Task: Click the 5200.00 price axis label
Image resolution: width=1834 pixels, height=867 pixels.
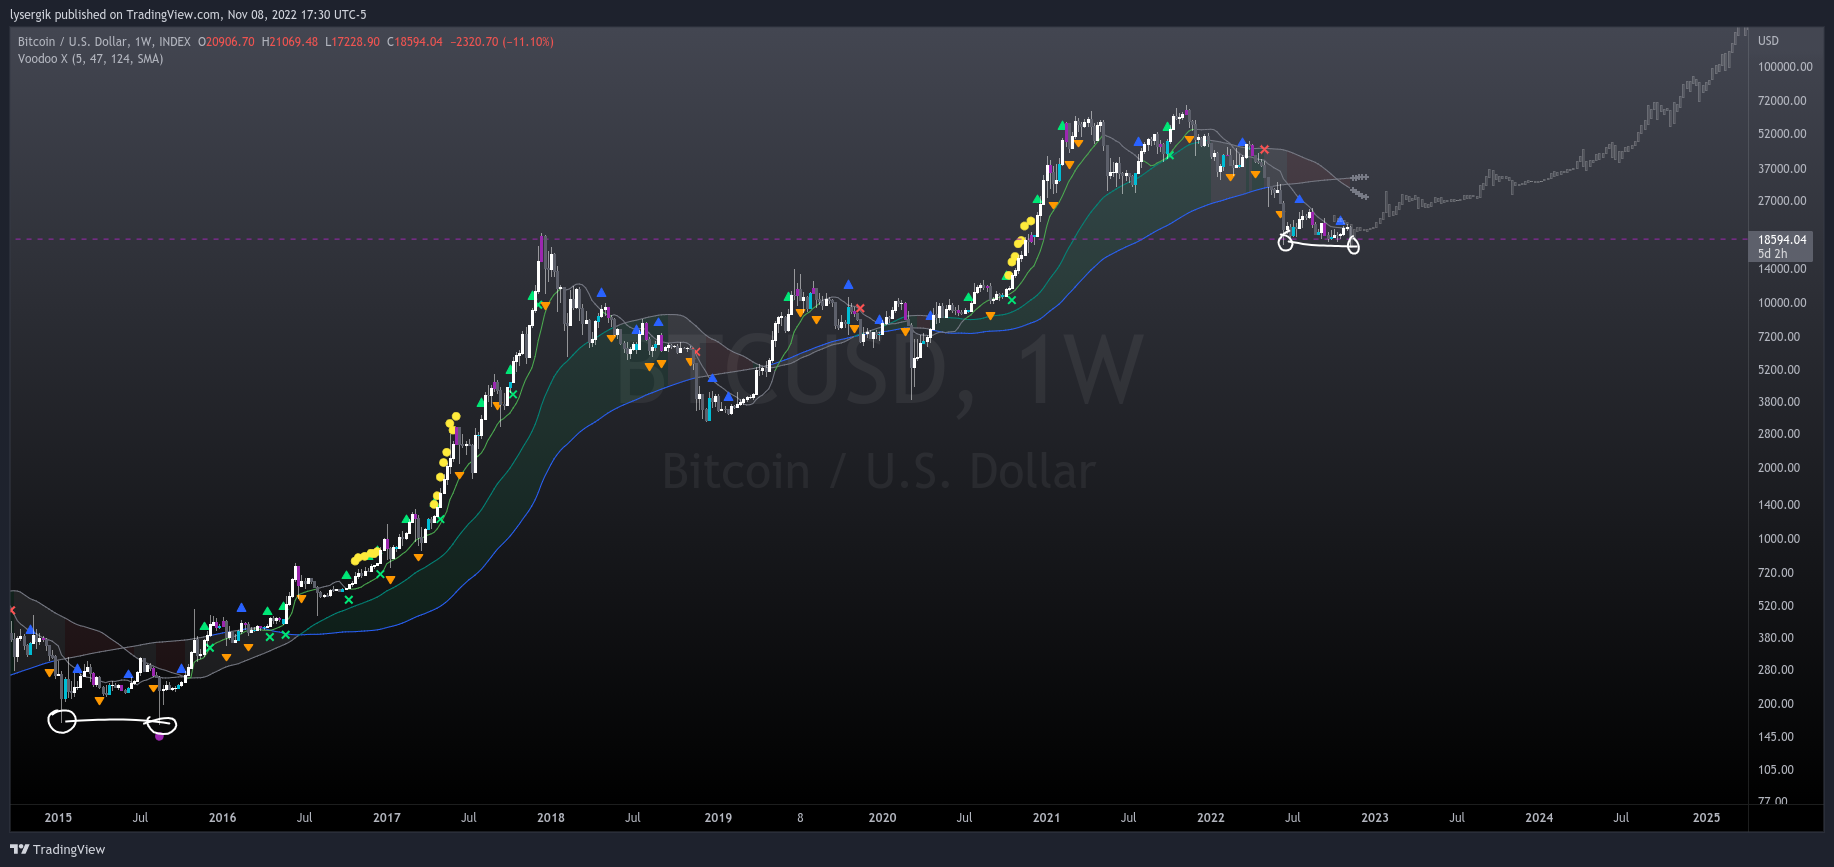Action: (1779, 370)
